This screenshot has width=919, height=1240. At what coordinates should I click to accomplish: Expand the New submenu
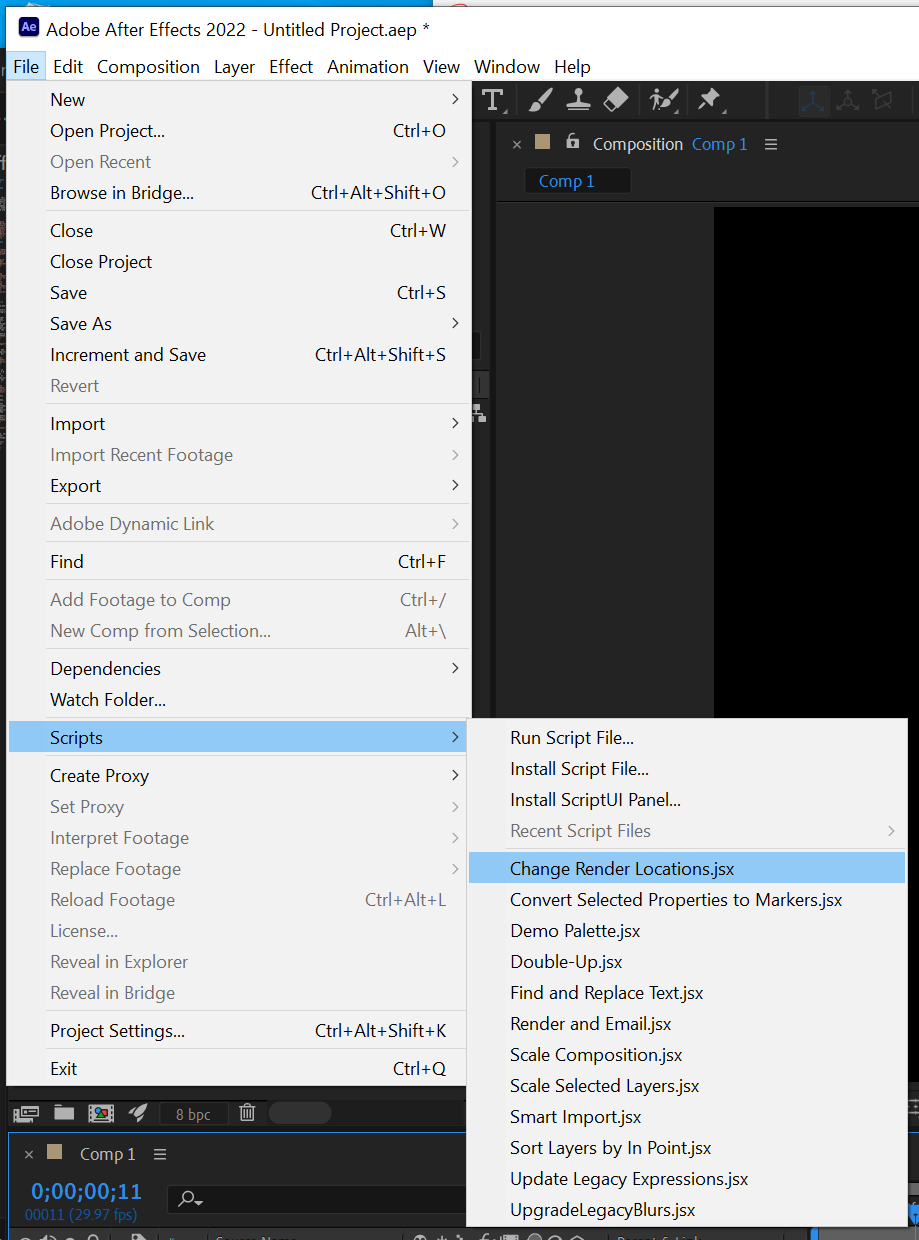point(238,100)
